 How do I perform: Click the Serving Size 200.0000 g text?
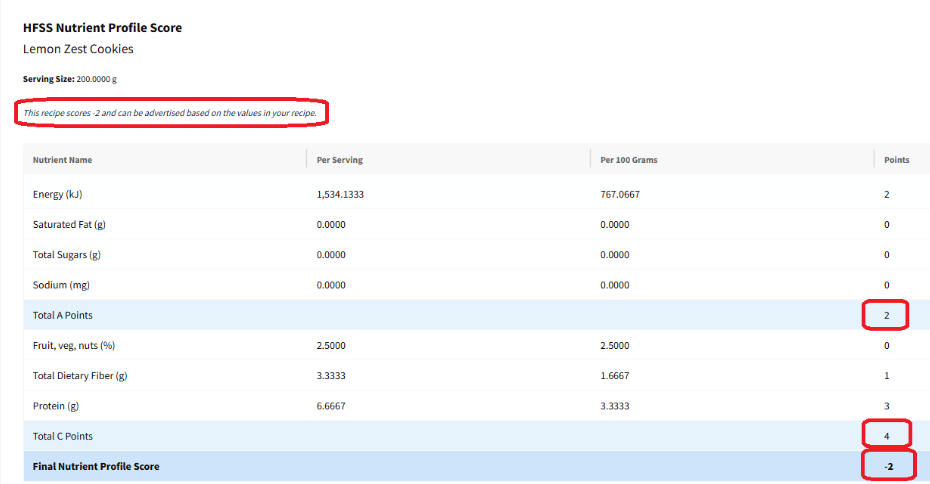70,78
